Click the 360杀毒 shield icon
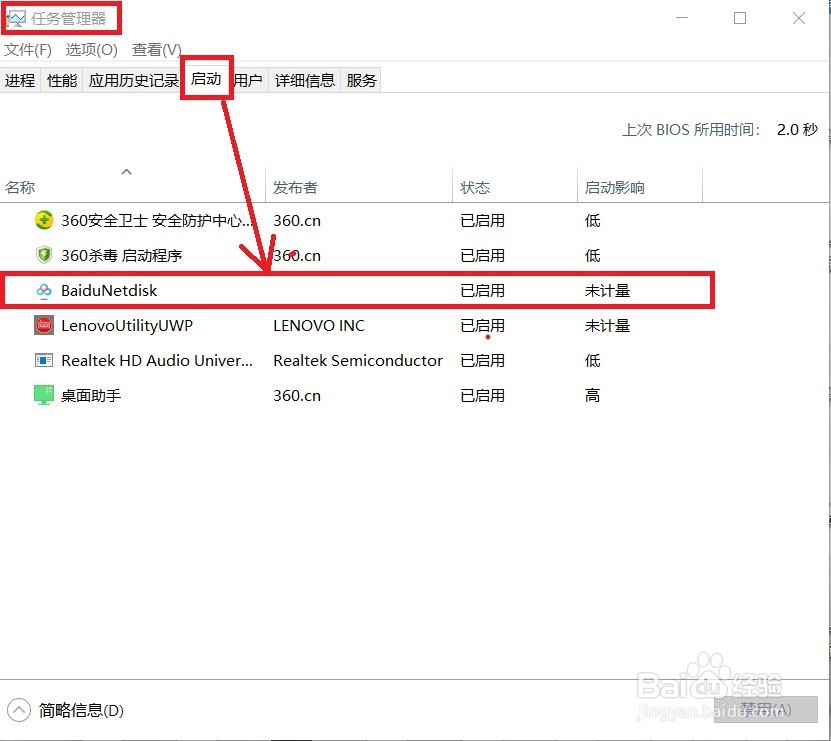The width and height of the screenshot is (831, 741). [x=43, y=255]
